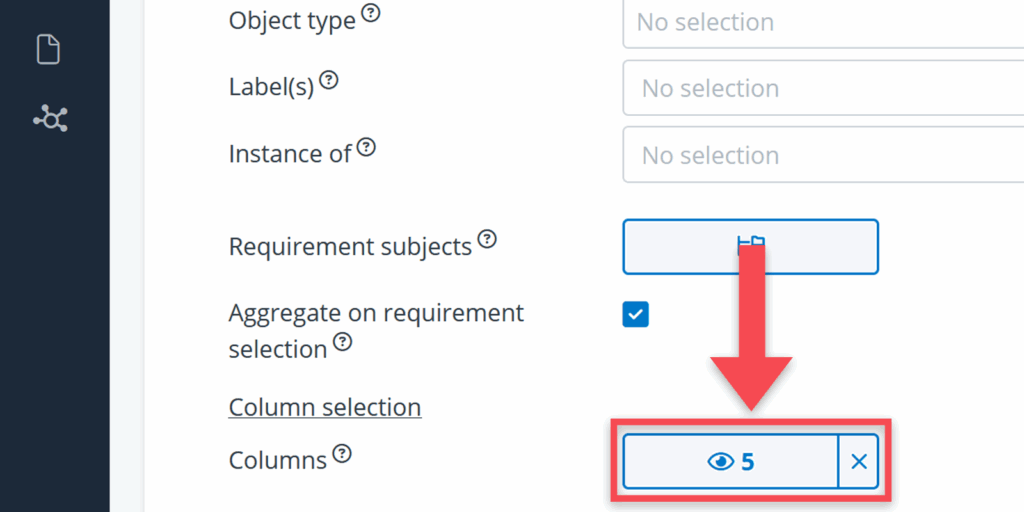The height and width of the screenshot is (512, 1024).
Task: Click help icon beside Instance of
Action: (x=367, y=148)
